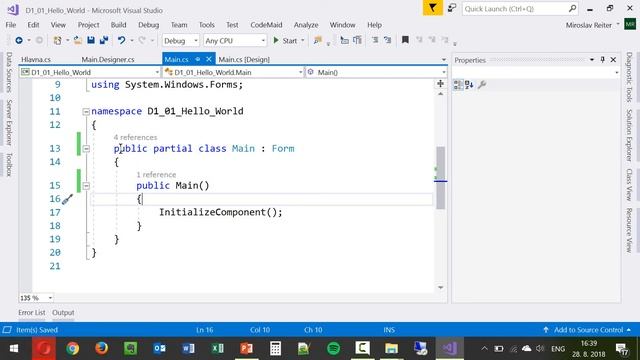Open Chrome from the Windows taskbar
The height and width of the screenshot is (360, 640).
click(x=73, y=349)
